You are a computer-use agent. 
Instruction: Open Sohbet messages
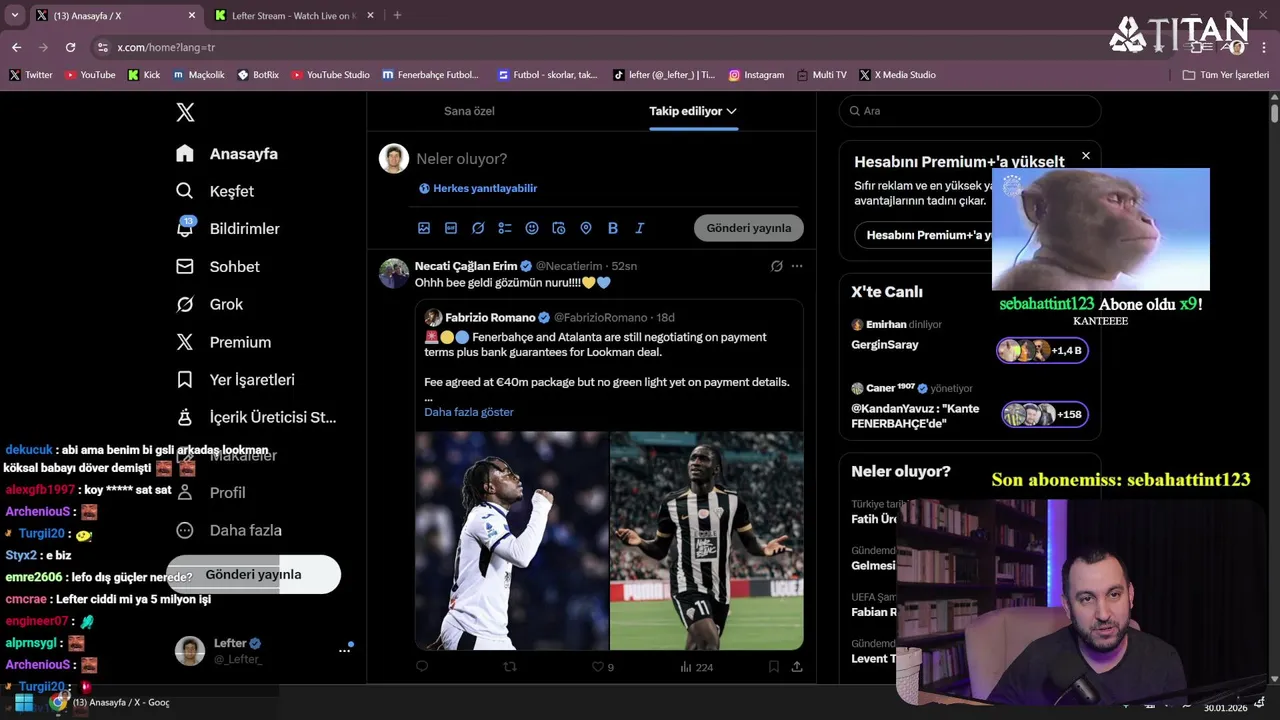218,267
